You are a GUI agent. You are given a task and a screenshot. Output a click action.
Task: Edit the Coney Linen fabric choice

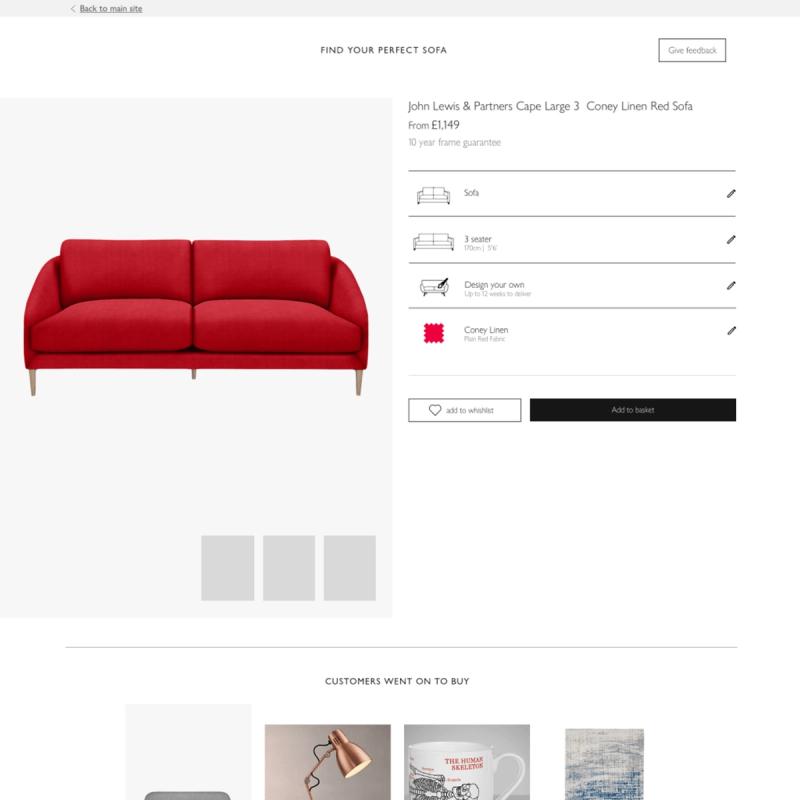click(731, 331)
